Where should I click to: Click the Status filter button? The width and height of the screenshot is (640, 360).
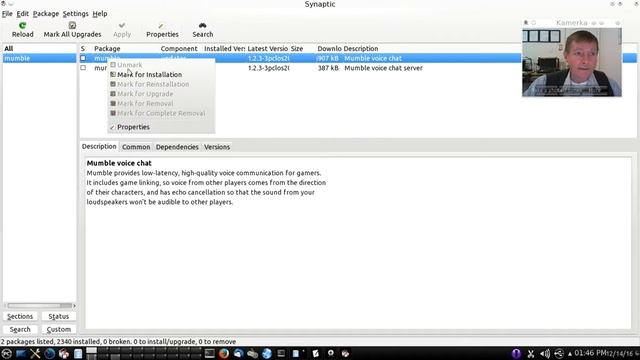(x=59, y=316)
